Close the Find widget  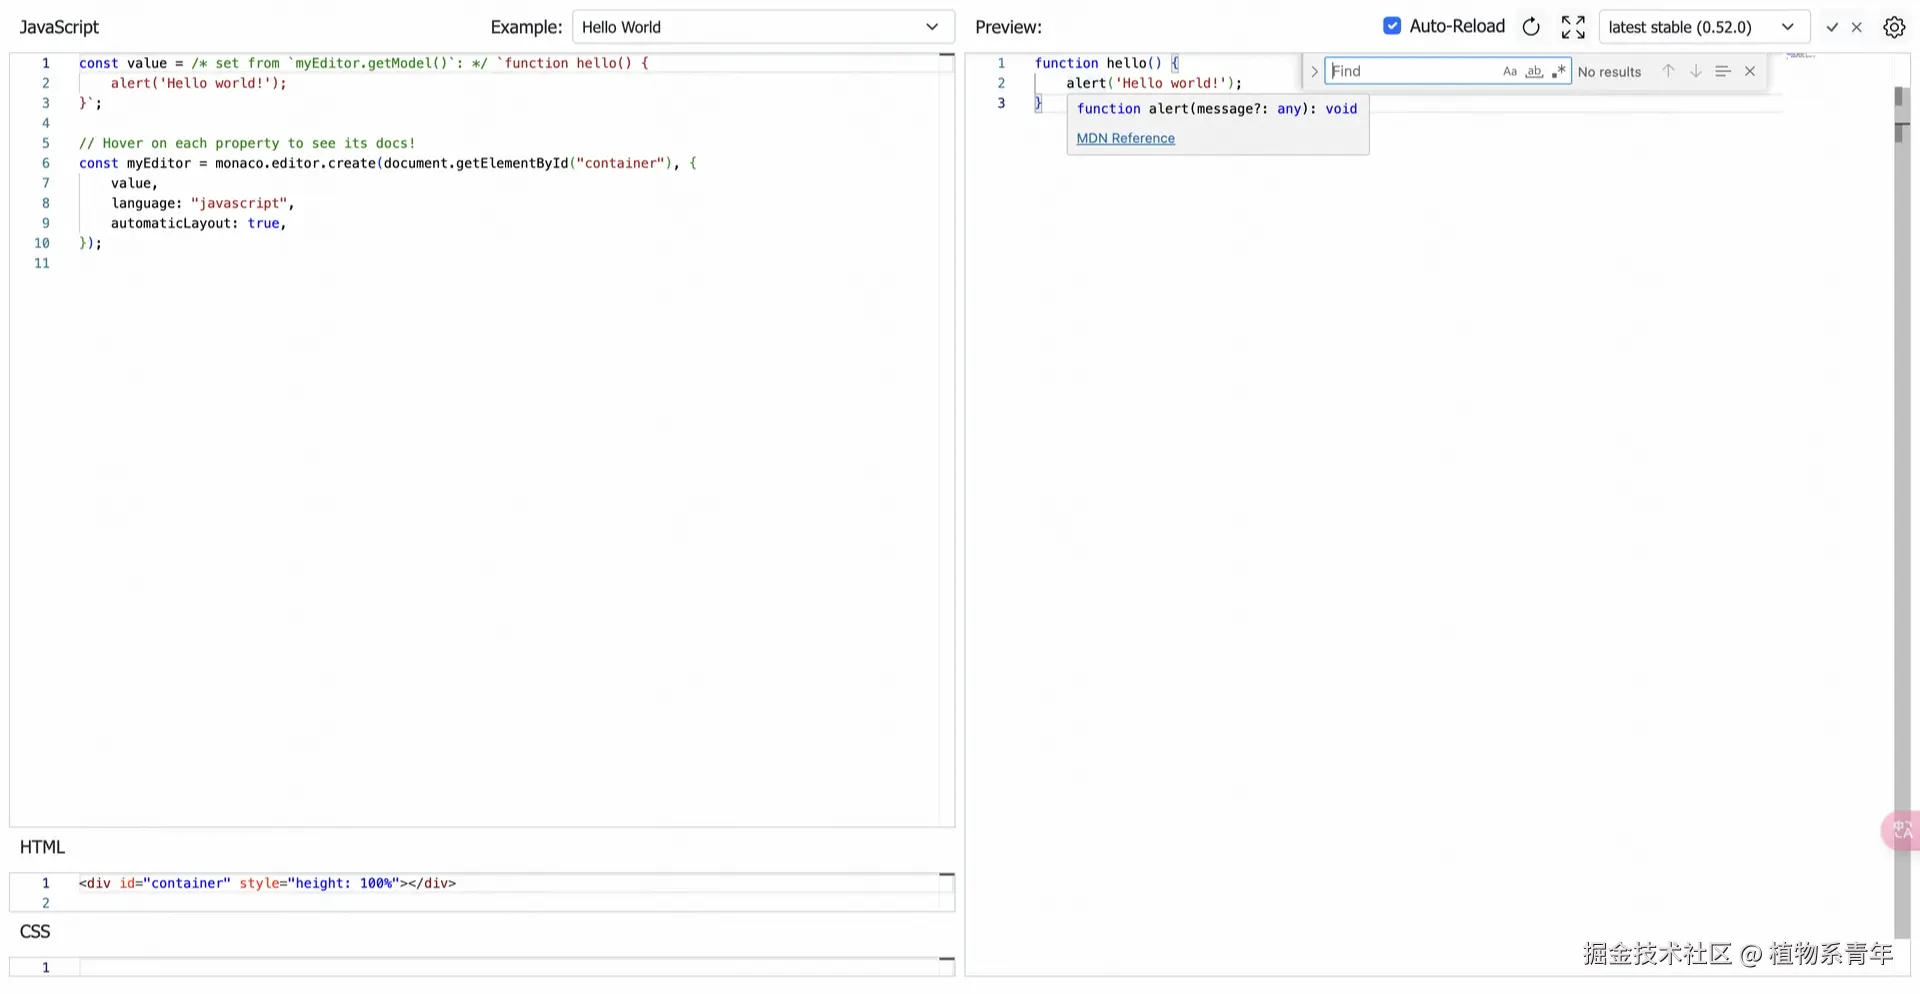point(1750,71)
